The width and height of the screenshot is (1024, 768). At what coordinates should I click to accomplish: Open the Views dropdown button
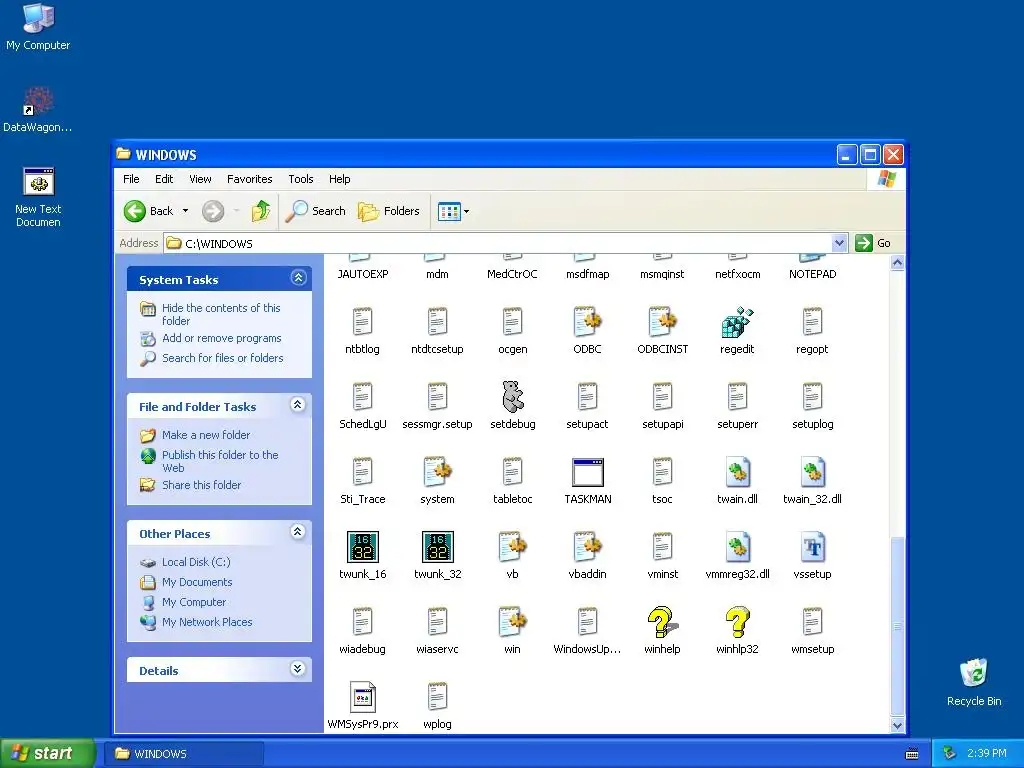pos(453,212)
